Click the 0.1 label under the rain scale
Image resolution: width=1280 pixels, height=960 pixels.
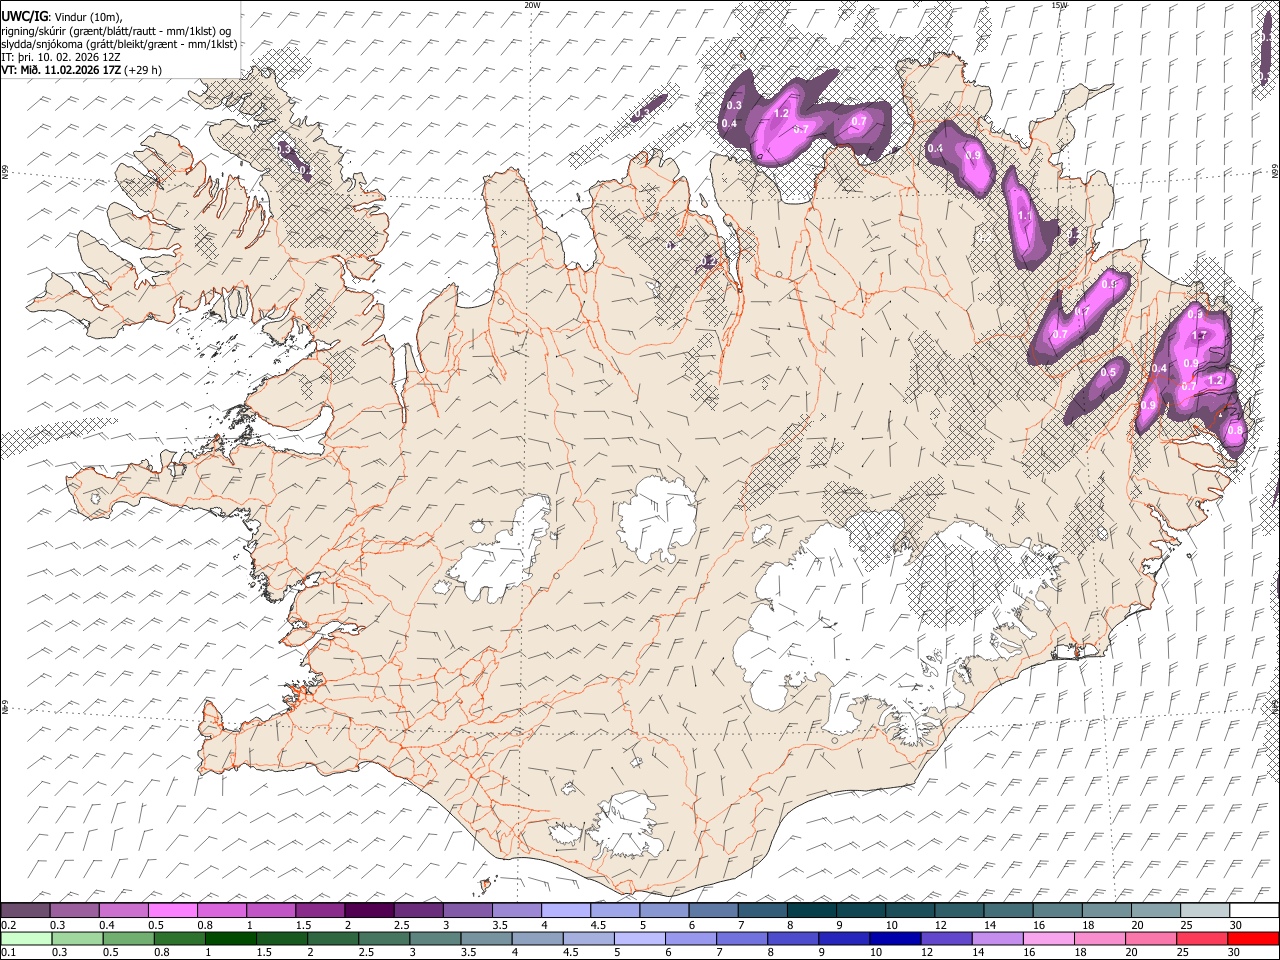pos(8,952)
